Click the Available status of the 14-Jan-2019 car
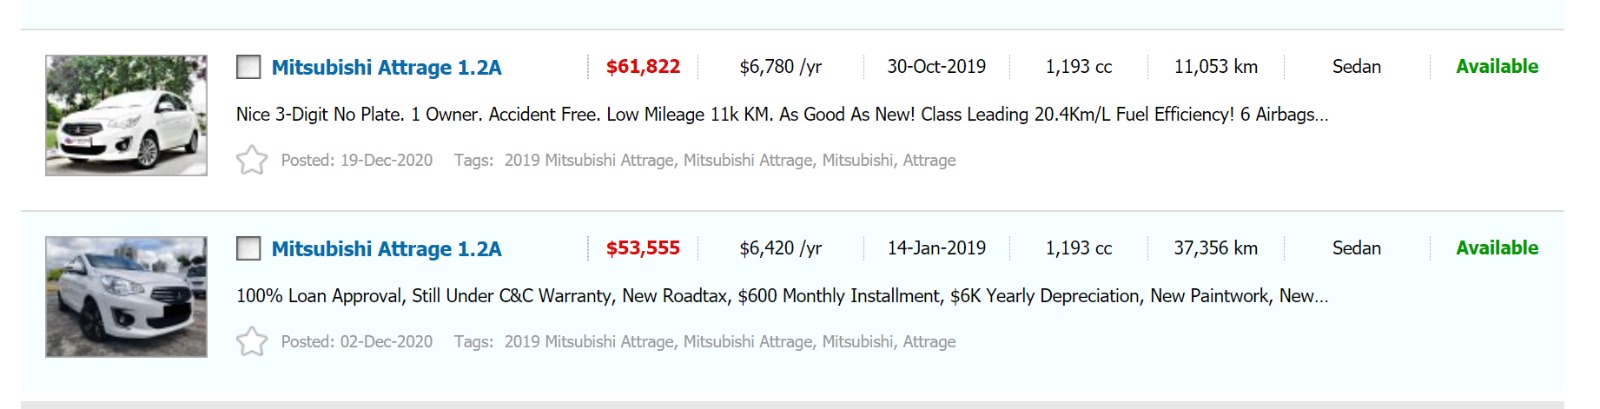Viewport: 1600px width, 409px height. point(1496,248)
